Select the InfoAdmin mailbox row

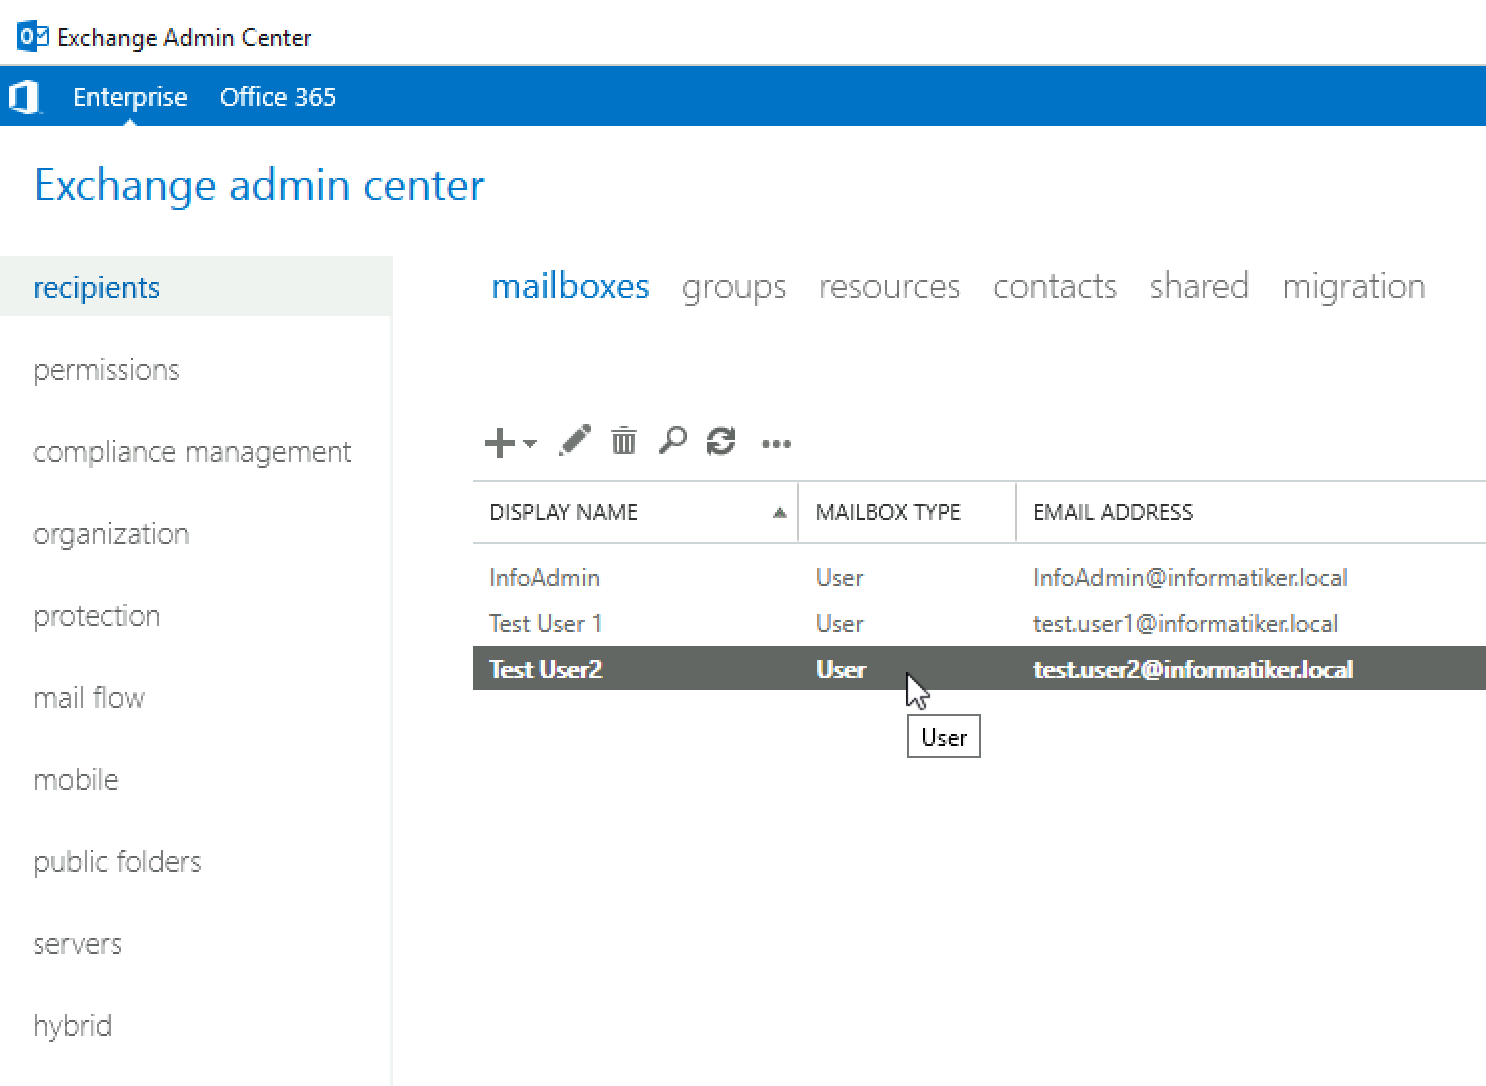point(979,577)
